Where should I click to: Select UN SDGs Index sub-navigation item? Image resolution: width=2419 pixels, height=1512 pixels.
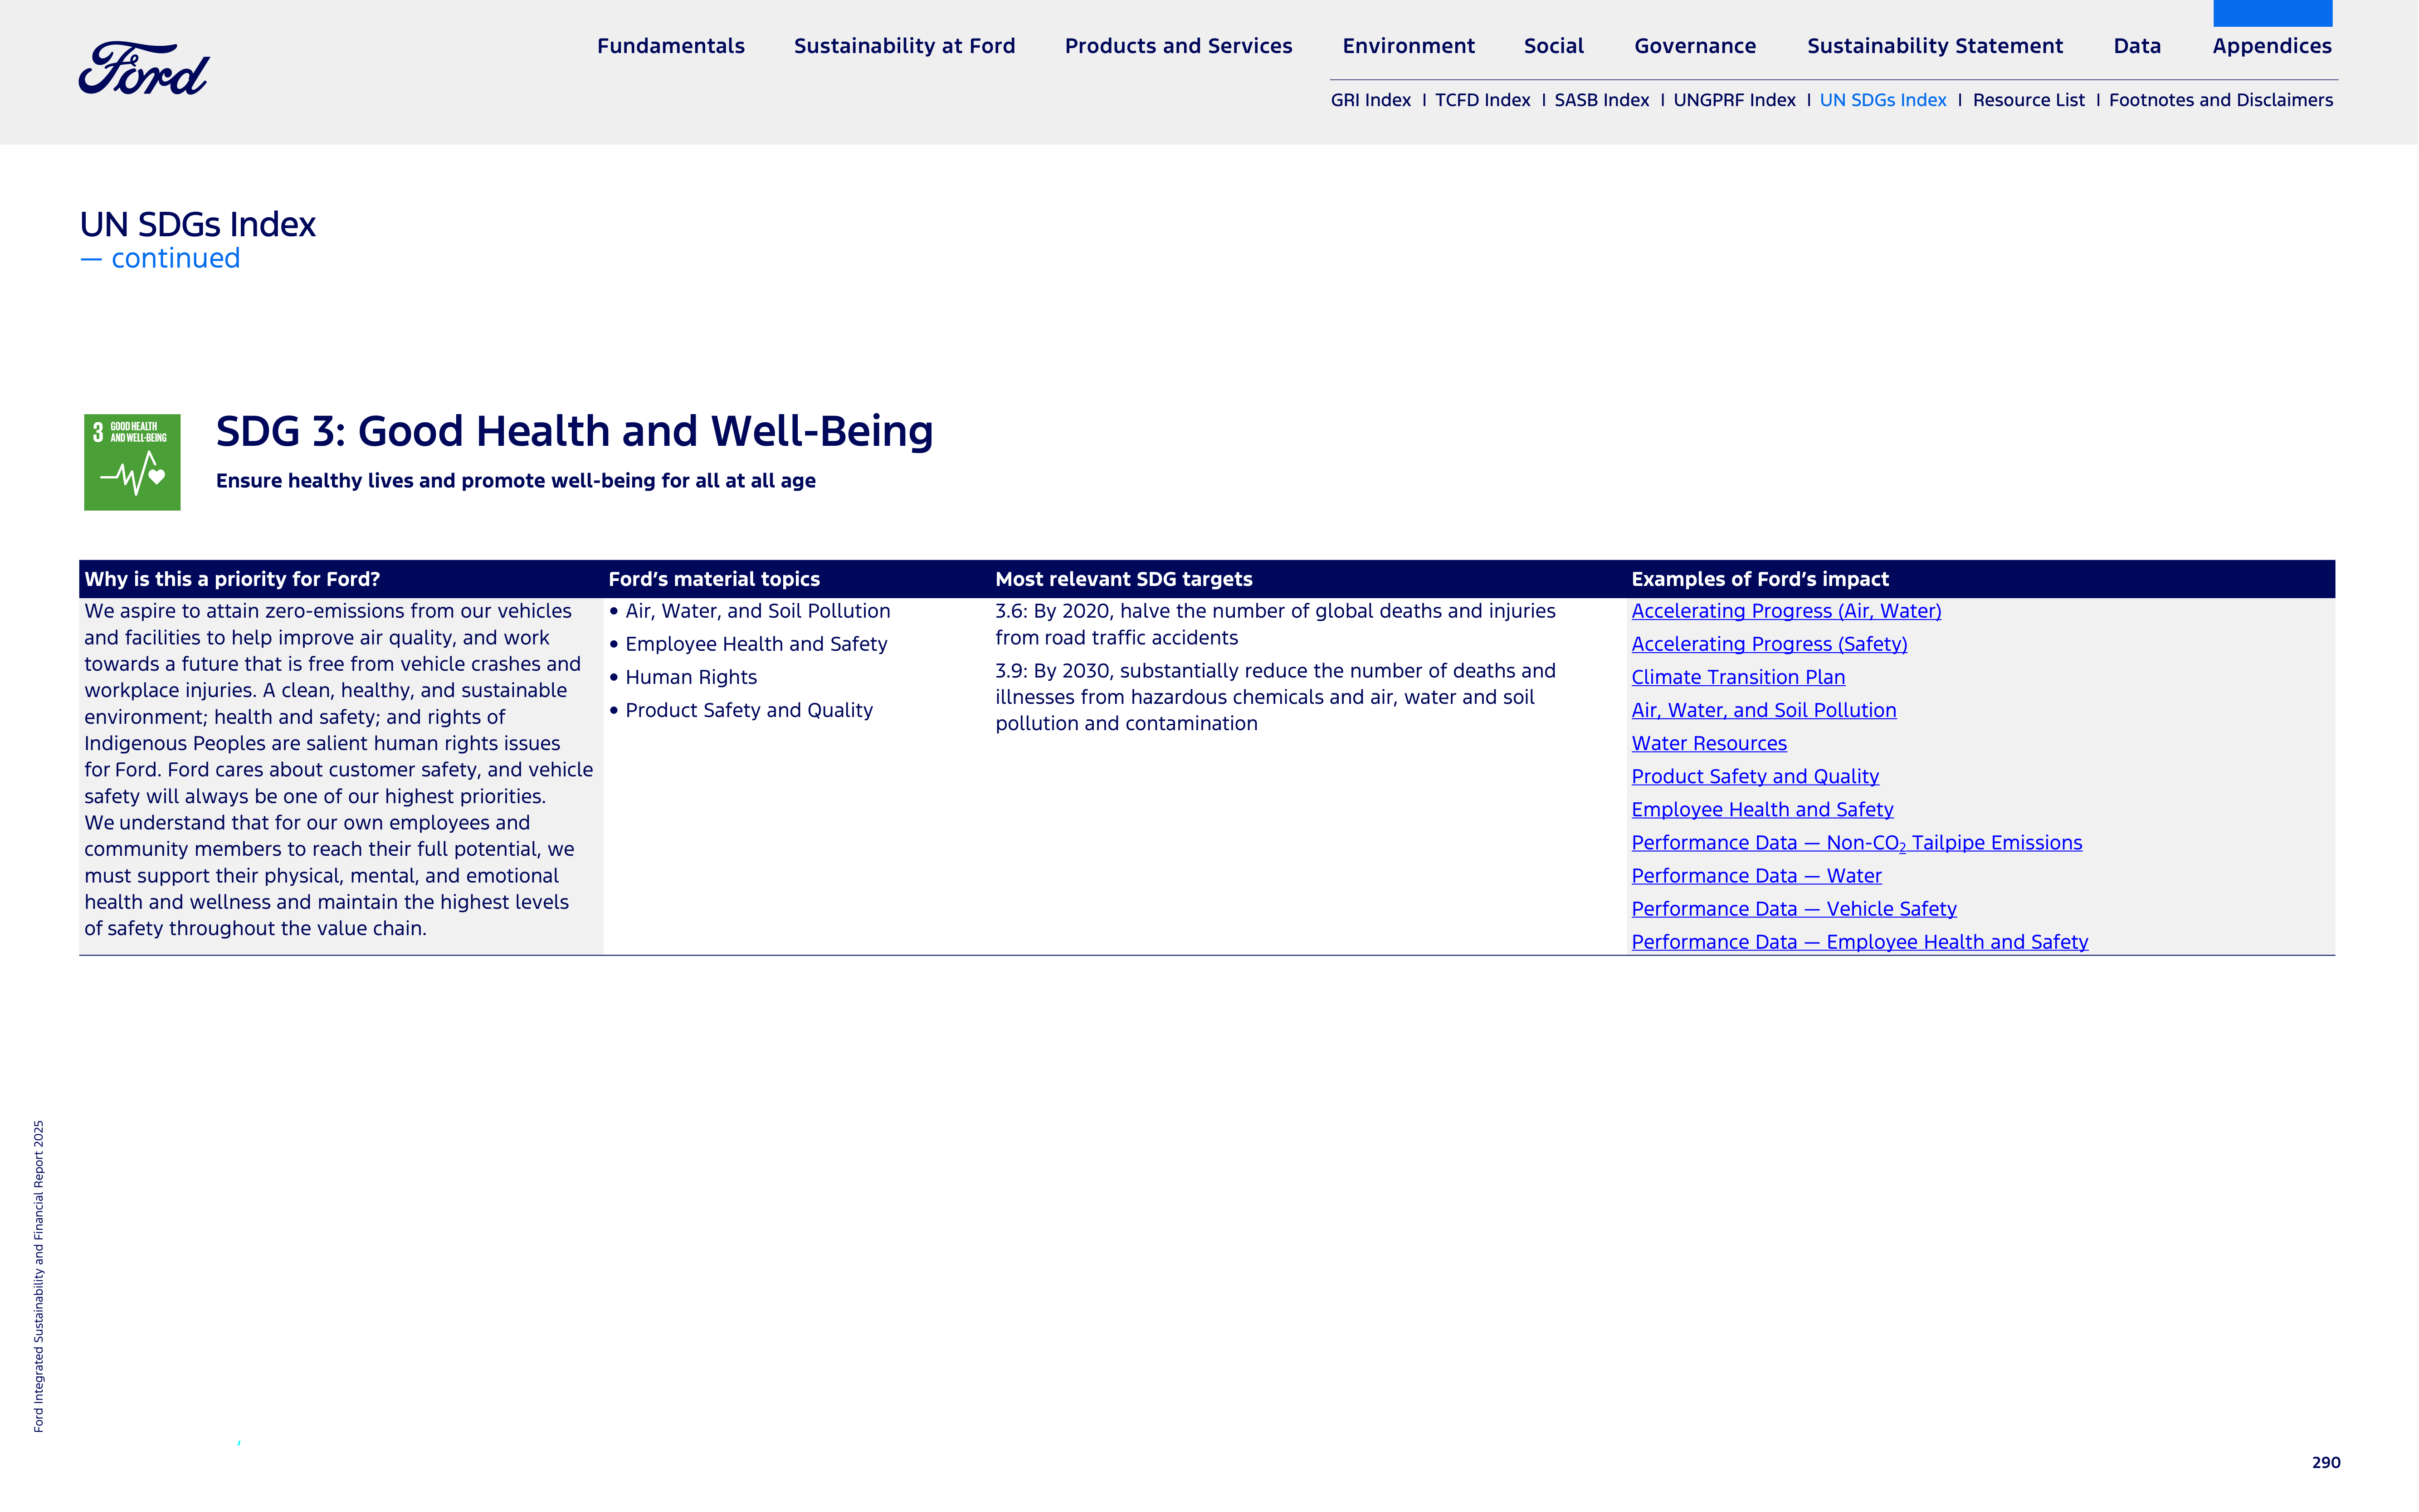pos(1883,100)
